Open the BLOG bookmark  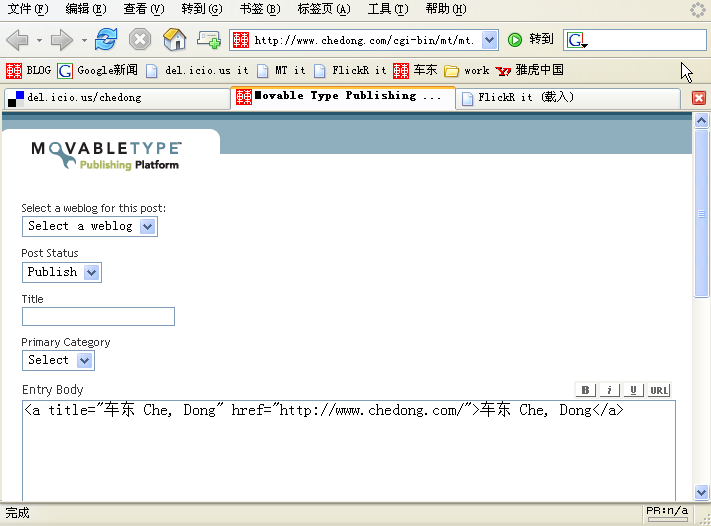(28, 70)
